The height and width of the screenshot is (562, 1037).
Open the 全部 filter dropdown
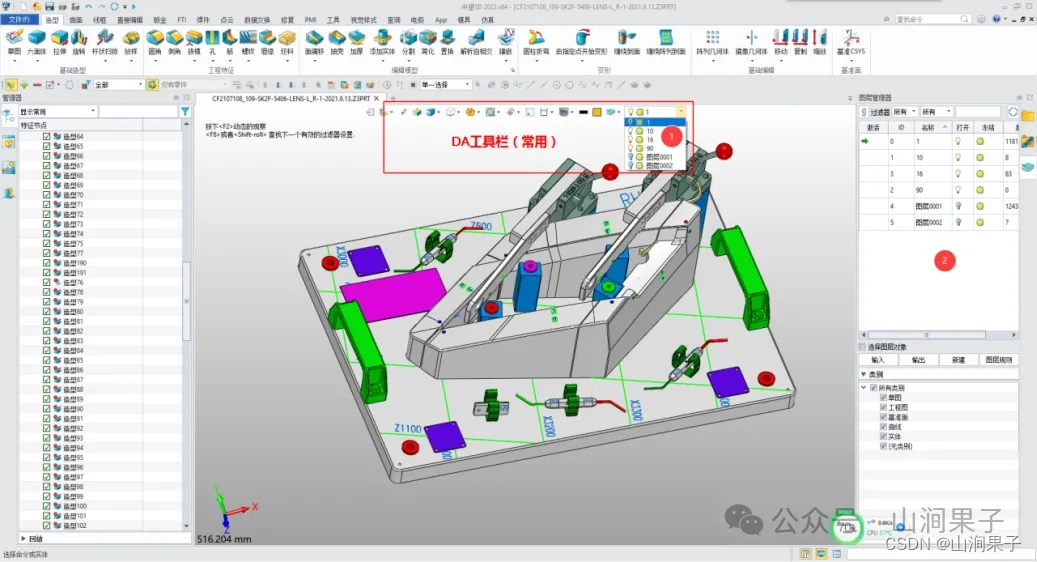[x=118, y=85]
